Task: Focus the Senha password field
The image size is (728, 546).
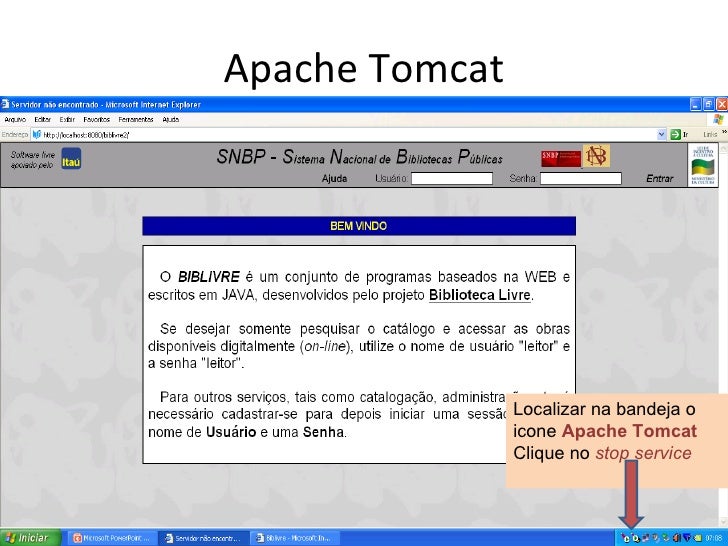Action: click(x=581, y=178)
